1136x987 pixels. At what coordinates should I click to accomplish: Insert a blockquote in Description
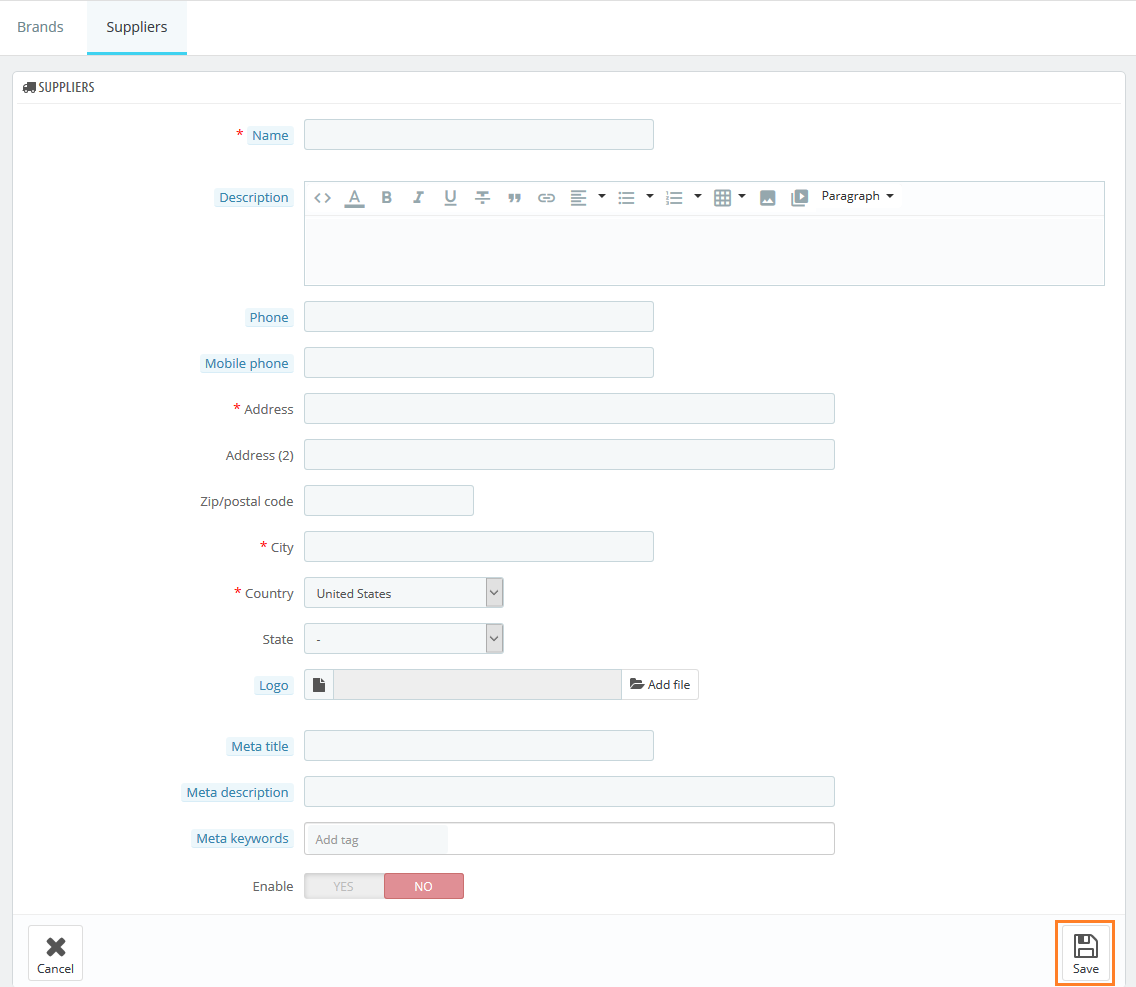514,198
